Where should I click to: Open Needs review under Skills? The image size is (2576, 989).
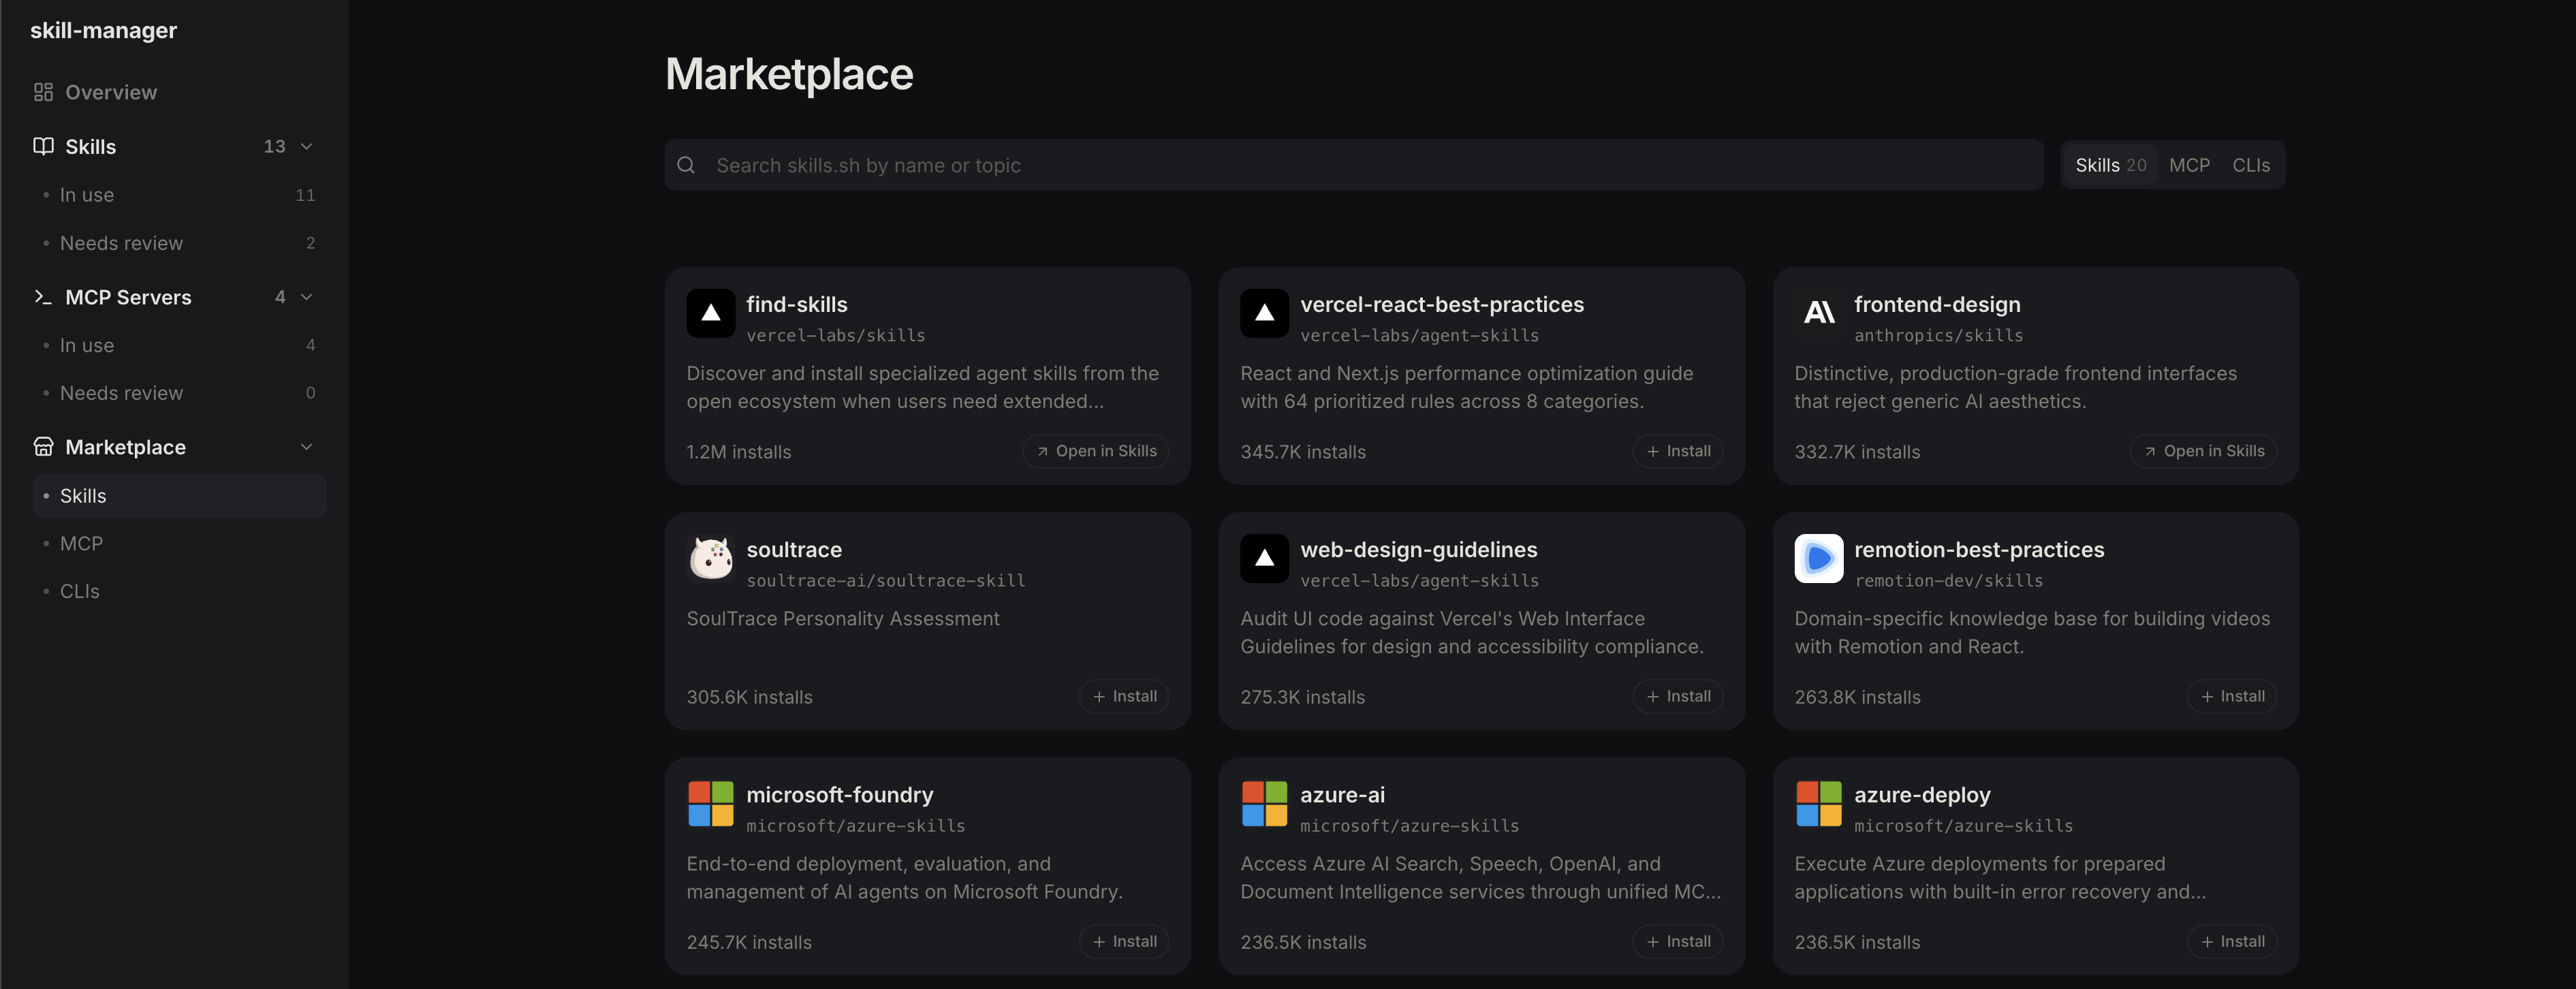click(x=121, y=243)
